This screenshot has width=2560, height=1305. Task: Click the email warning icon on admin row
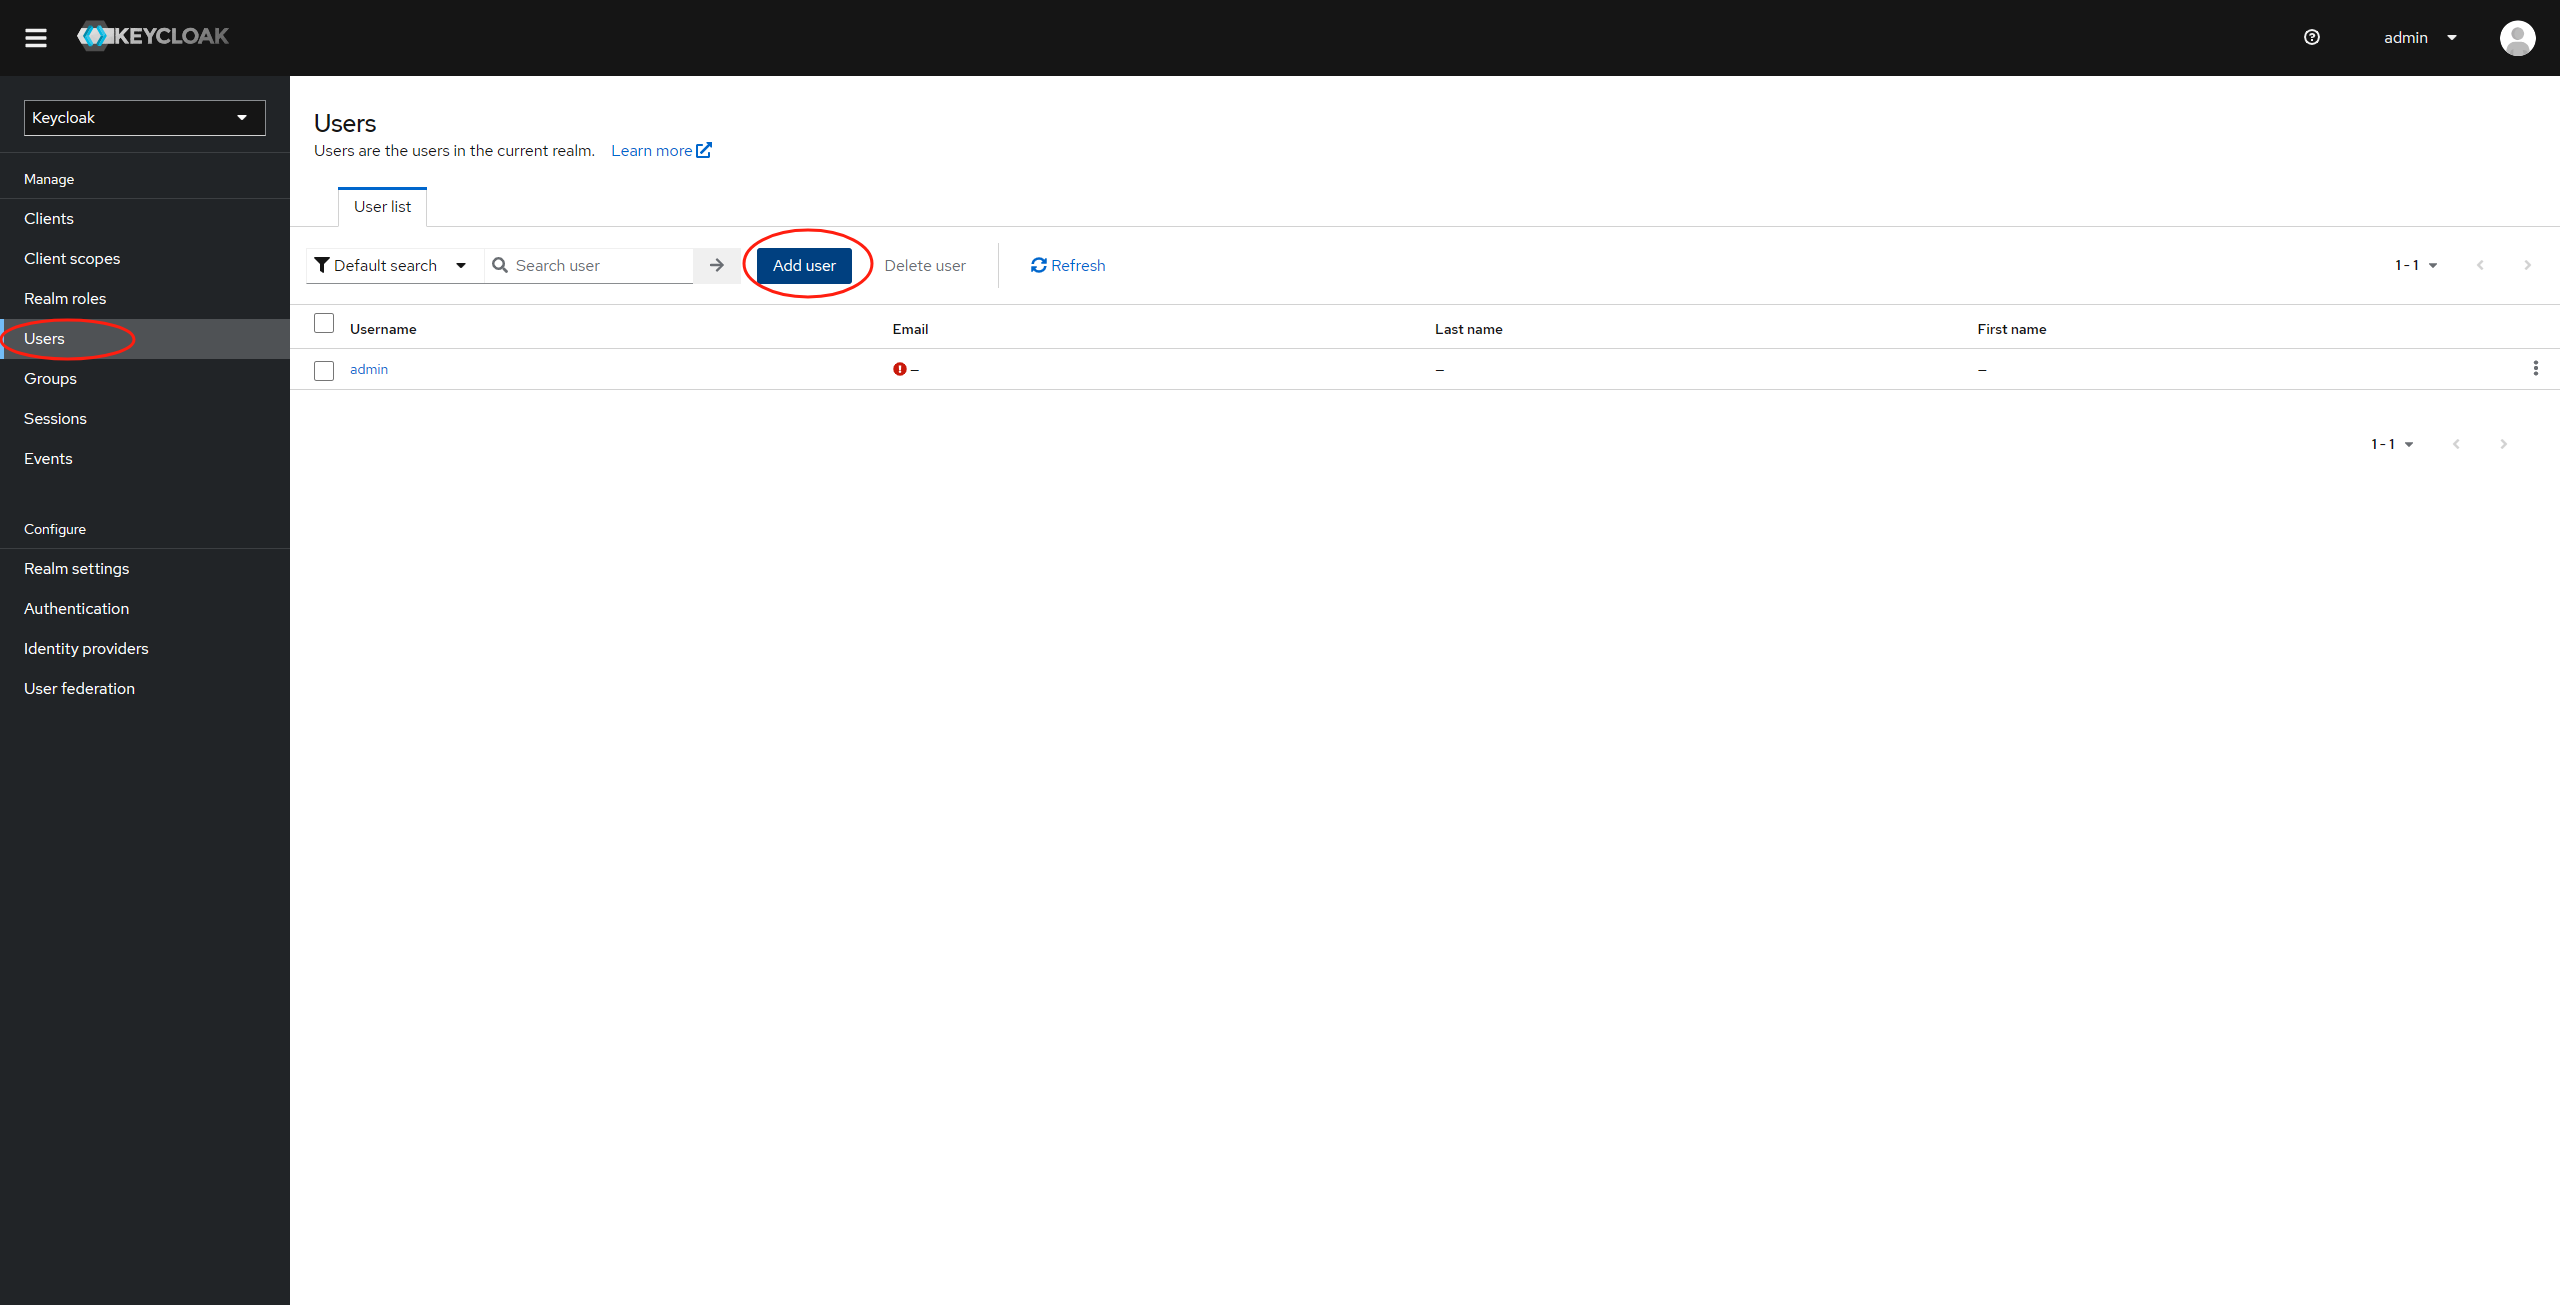(x=900, y=368)
